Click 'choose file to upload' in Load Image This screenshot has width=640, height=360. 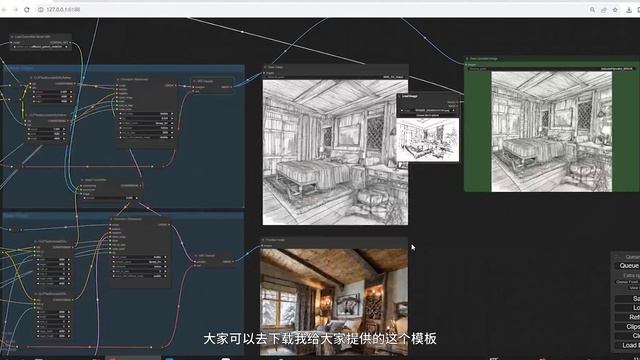427,116
